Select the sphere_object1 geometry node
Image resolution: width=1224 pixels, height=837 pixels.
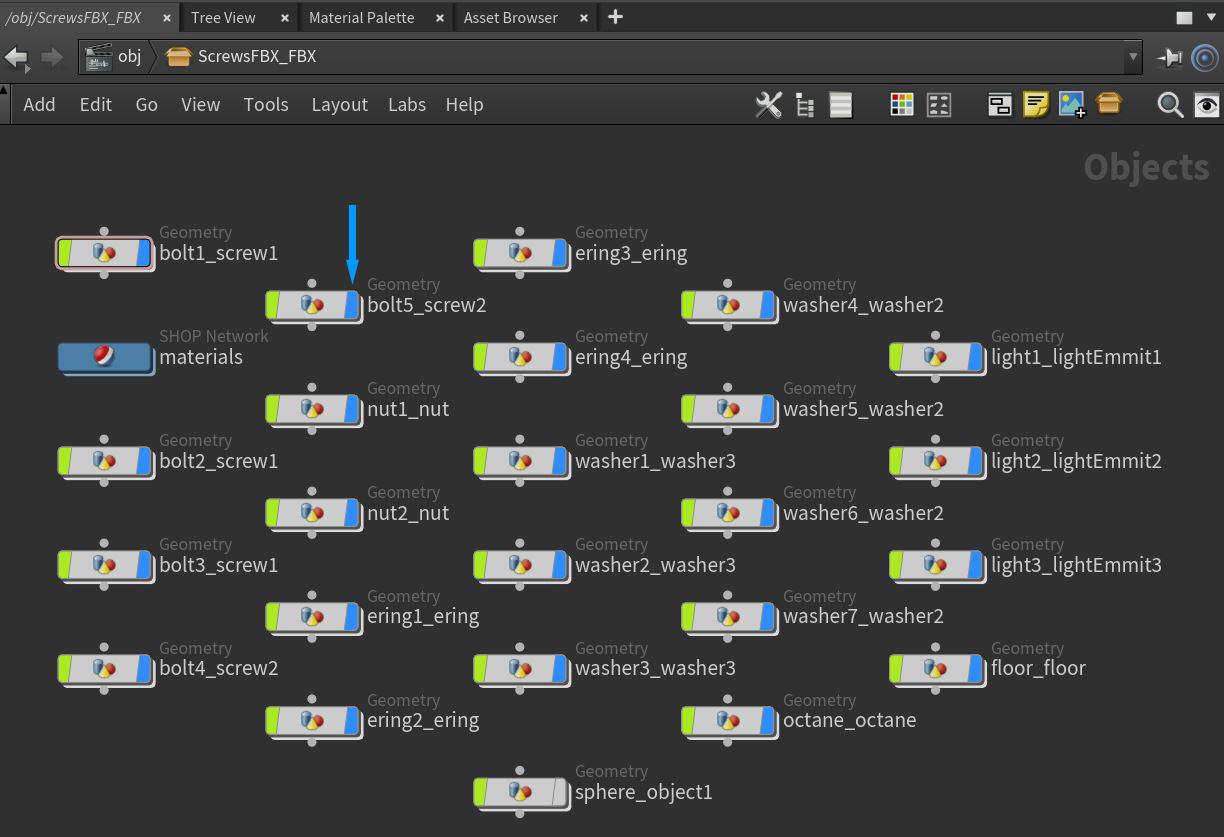click(x=520, y=793)
